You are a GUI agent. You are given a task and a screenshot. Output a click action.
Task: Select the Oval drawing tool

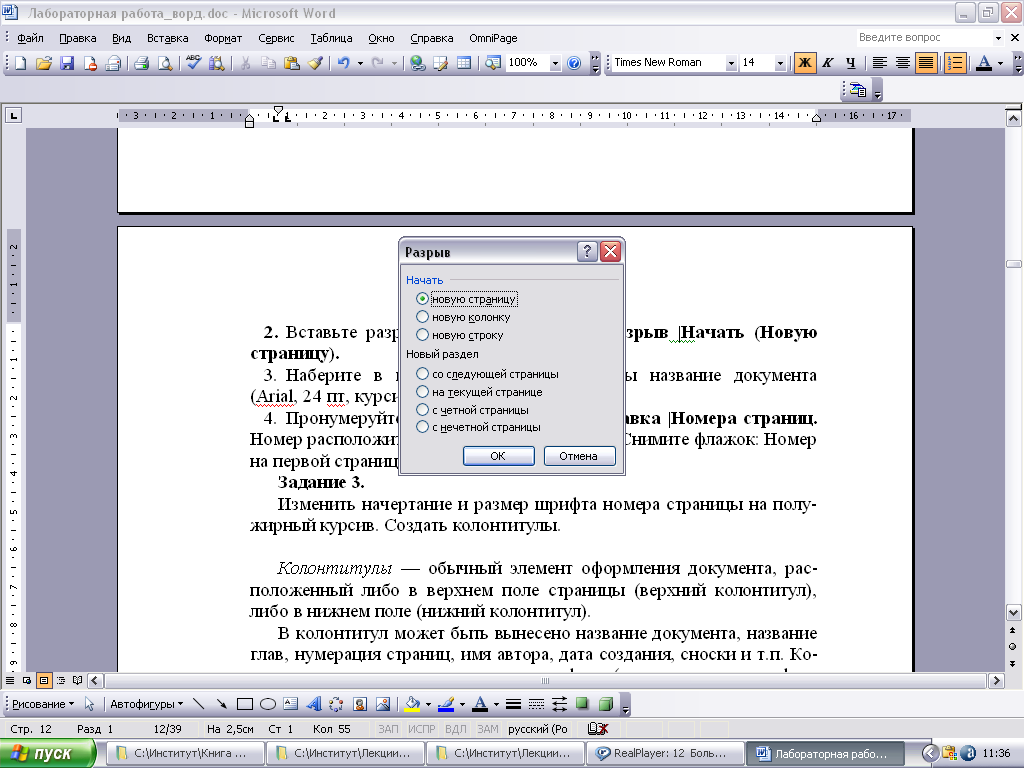tap(268, 704)
